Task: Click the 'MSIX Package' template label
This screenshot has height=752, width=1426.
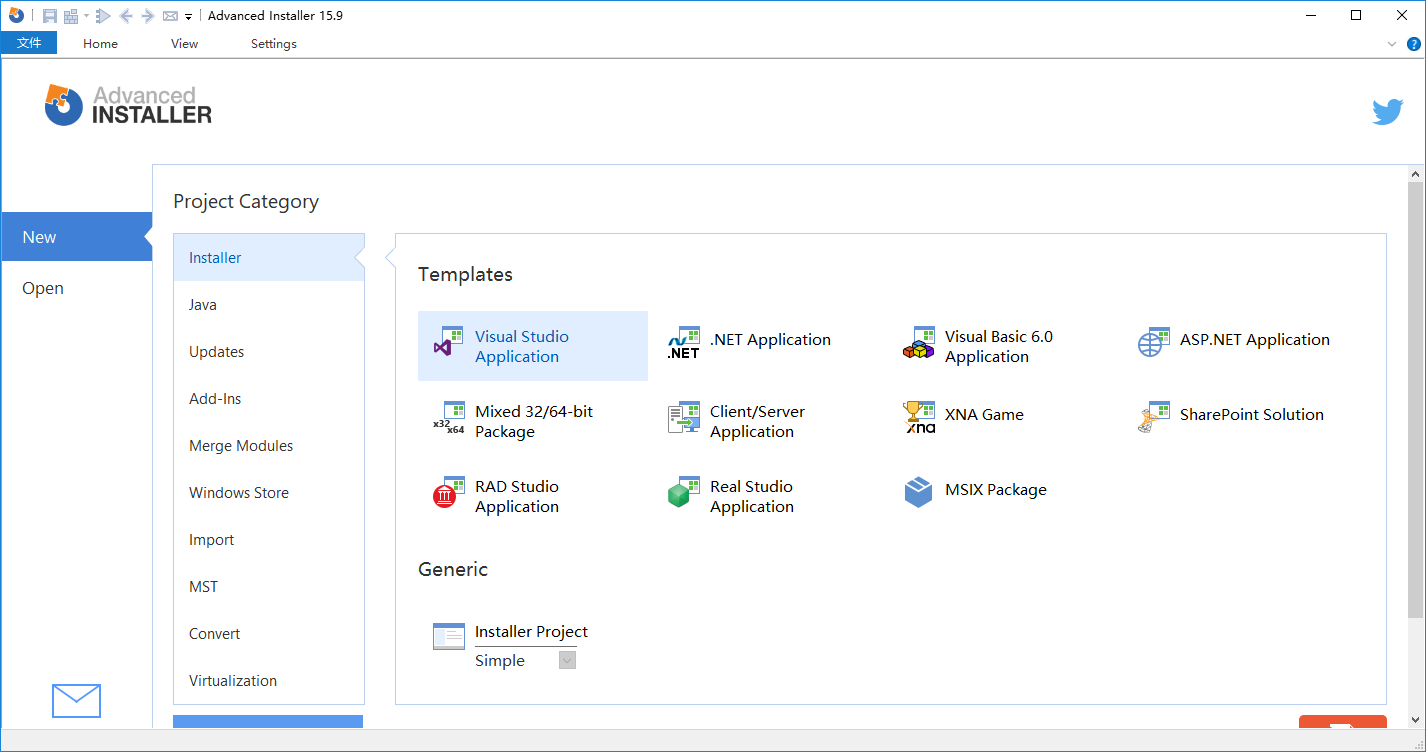Action: click(996, 489)
